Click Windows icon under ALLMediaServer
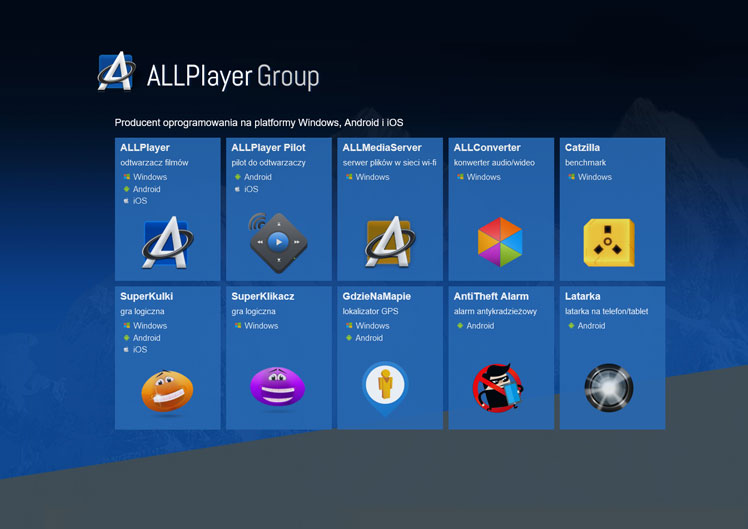 point(349,177)
